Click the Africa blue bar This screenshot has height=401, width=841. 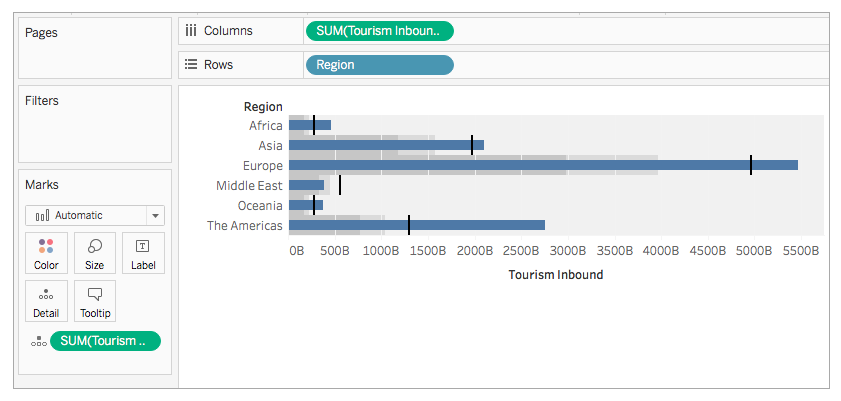[310, 125]
